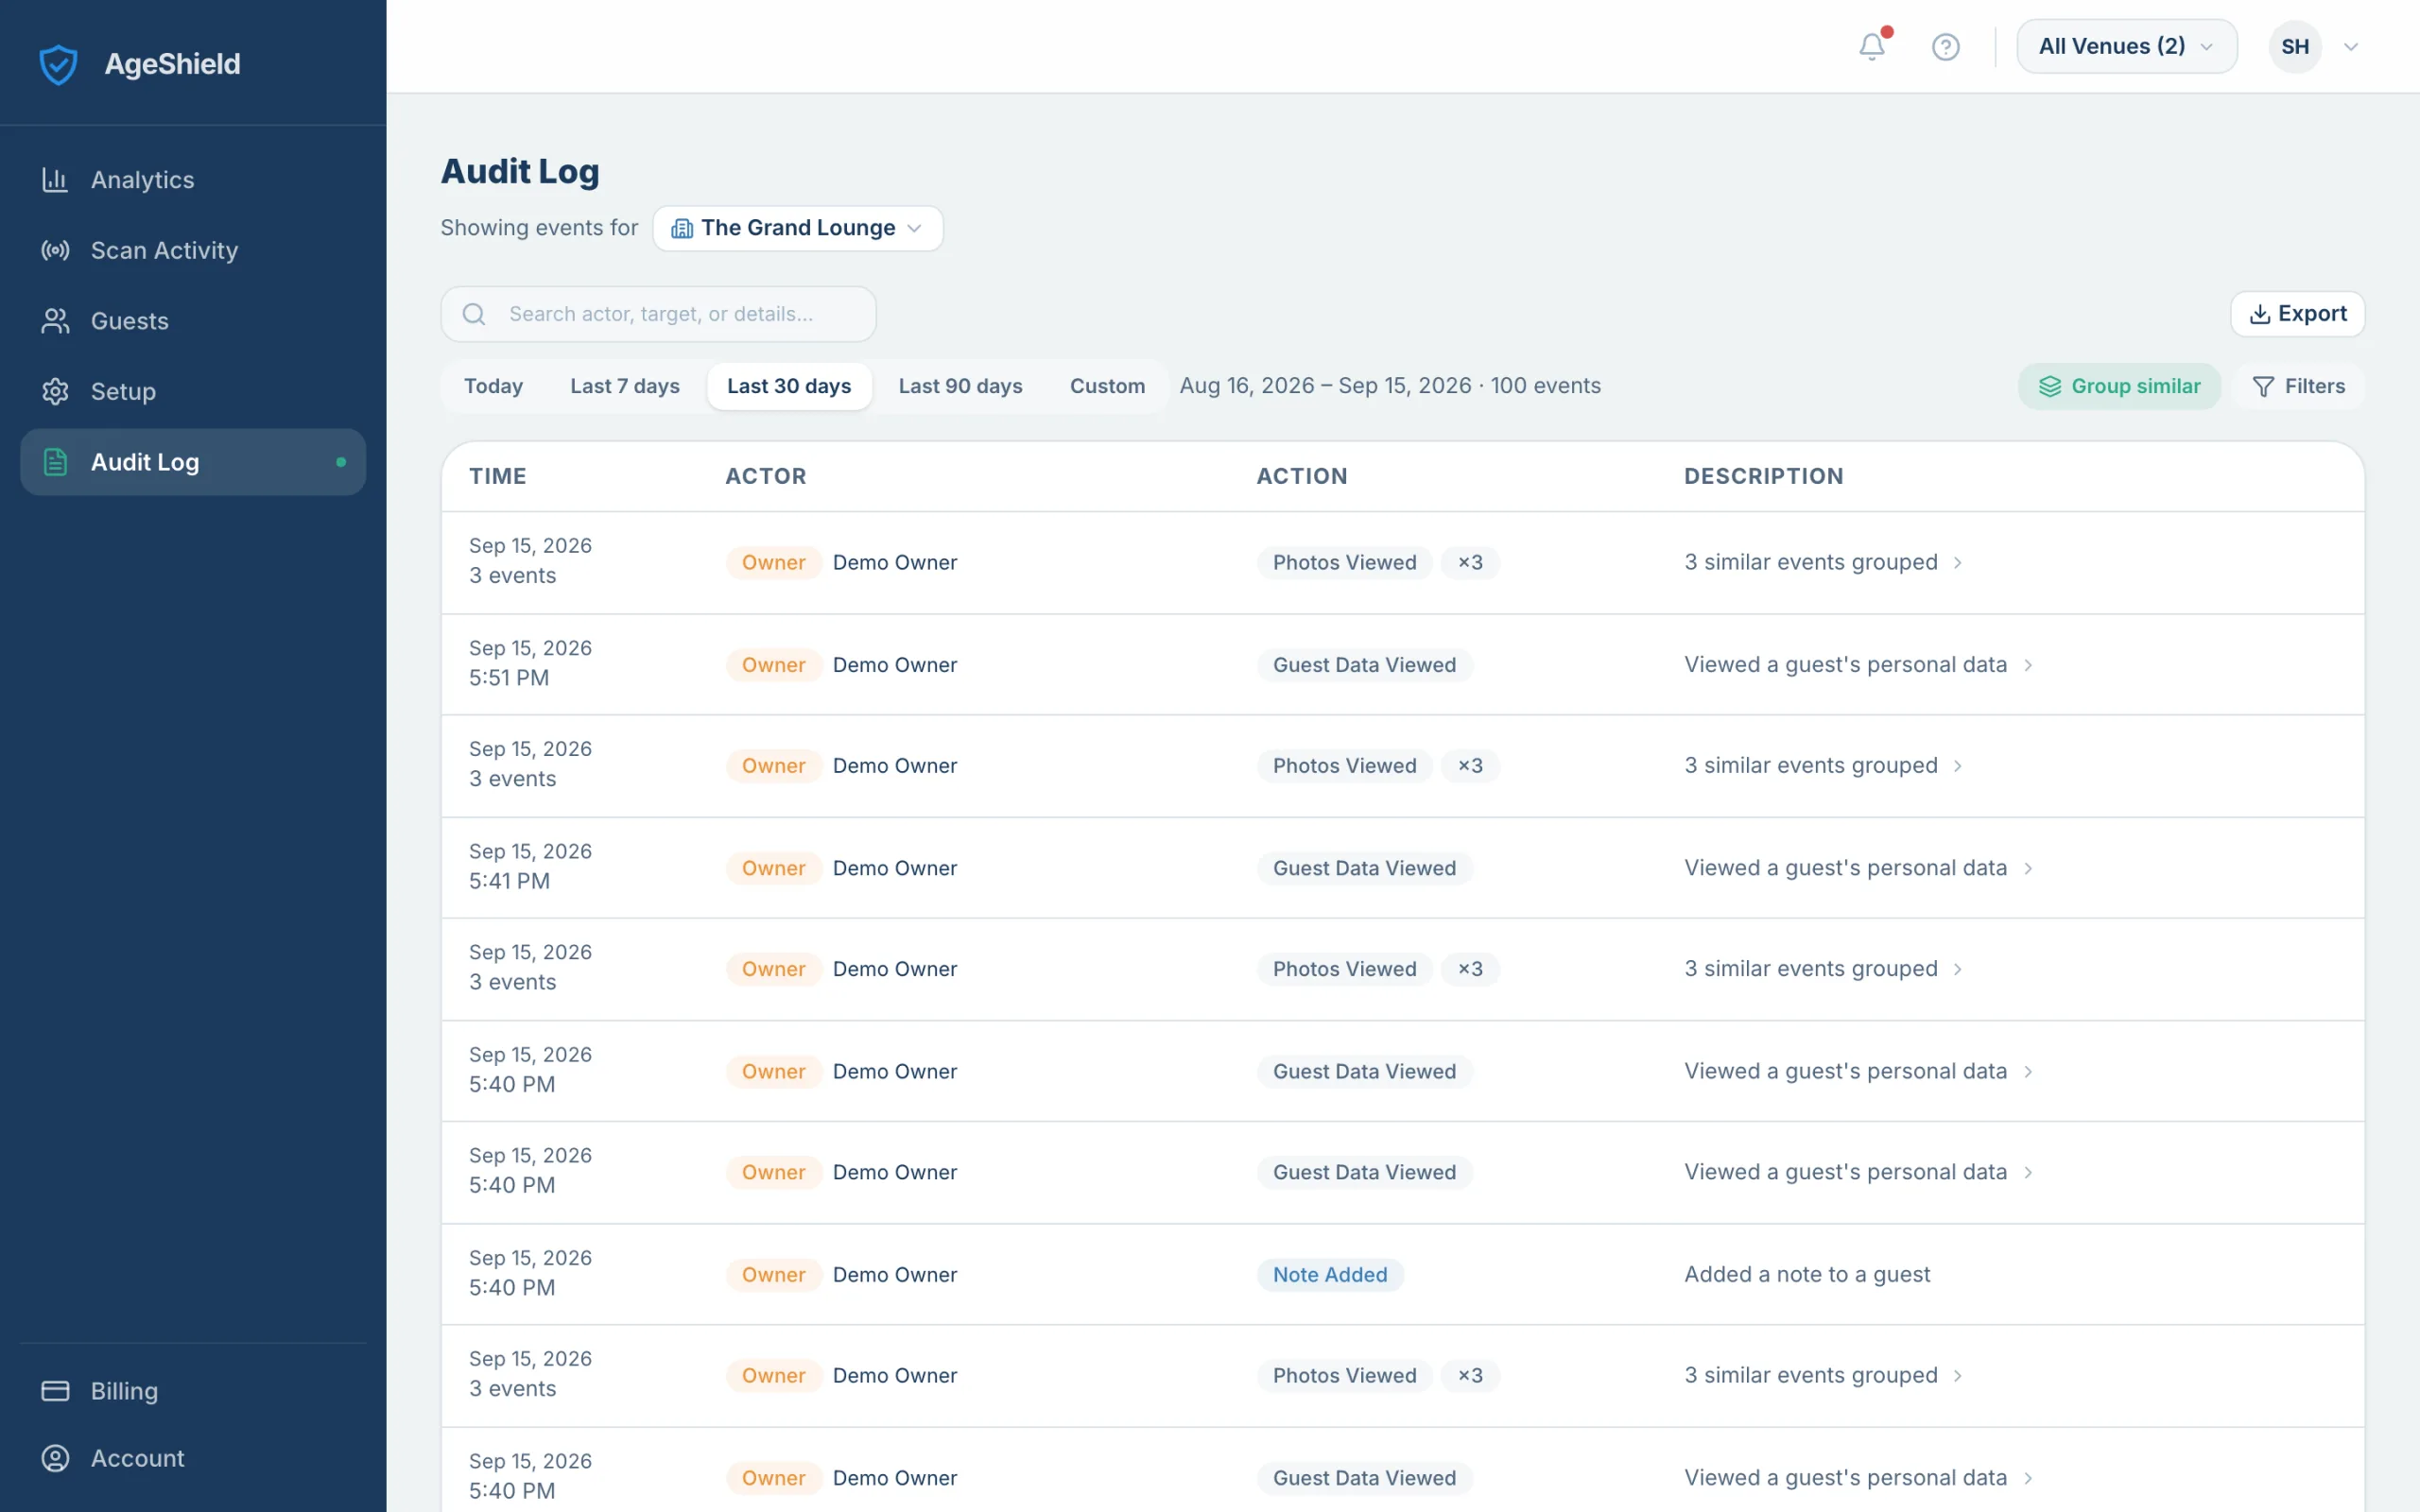Toggle the Group similar option

click(2119, 386)
